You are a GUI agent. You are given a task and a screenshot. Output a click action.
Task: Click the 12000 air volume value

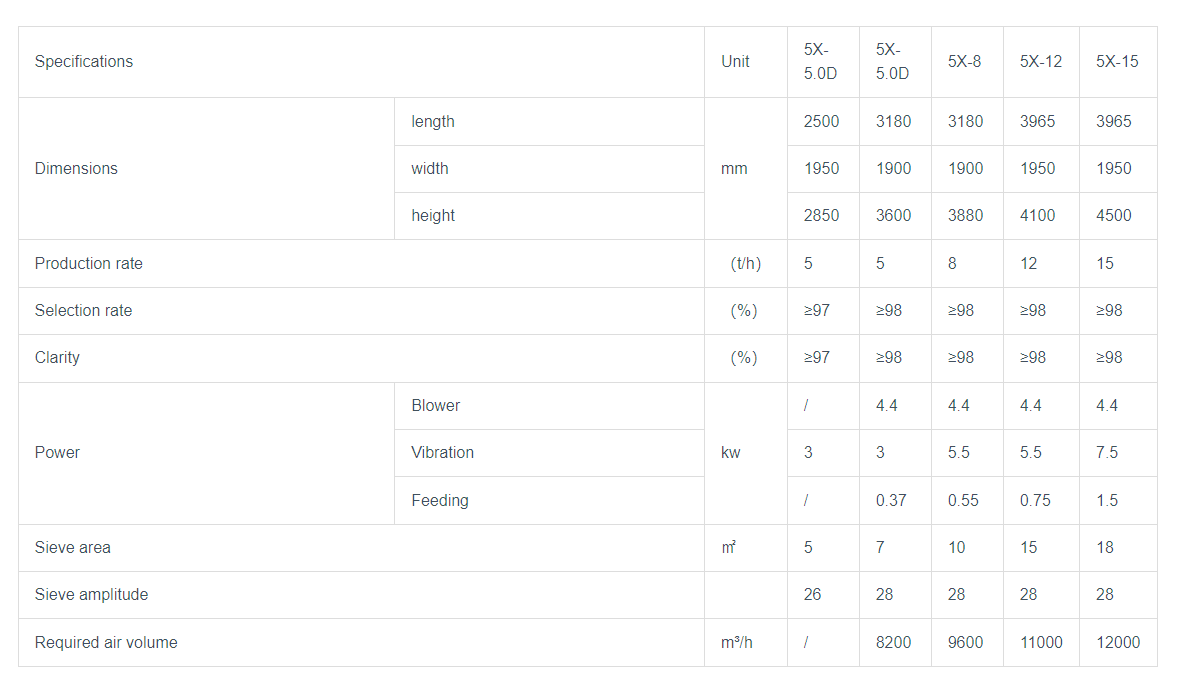click(x=1118, y=643)
